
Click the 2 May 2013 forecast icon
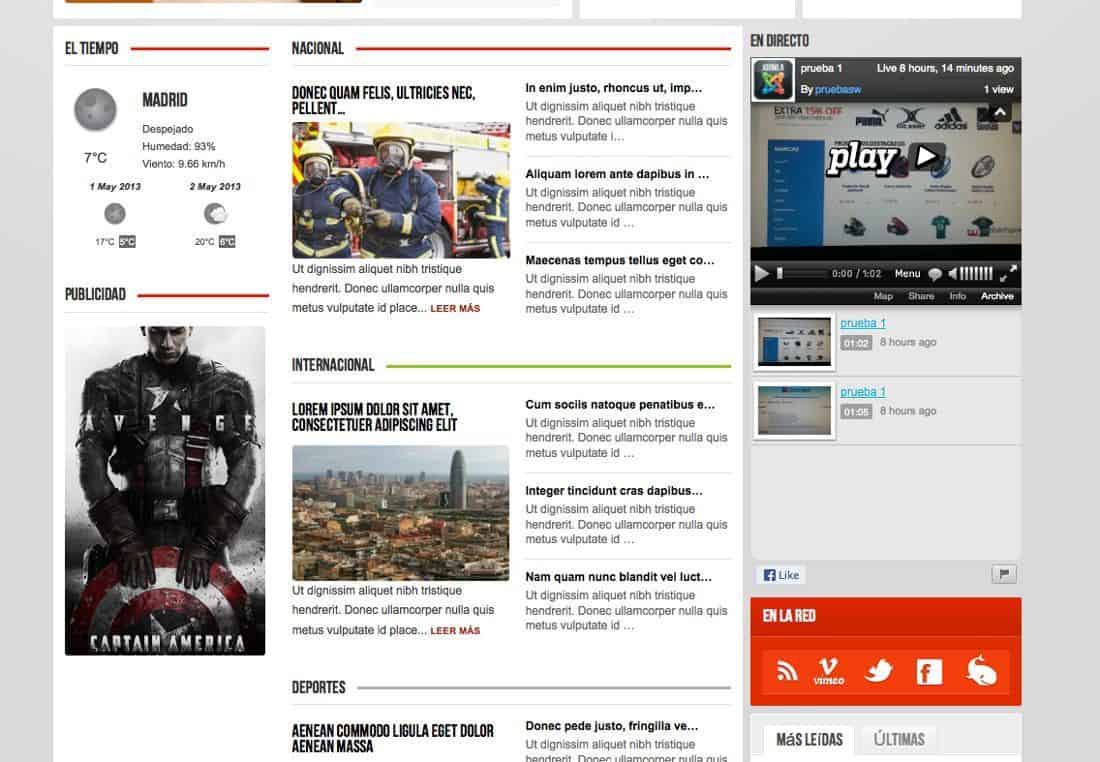(x=215, y=213)
